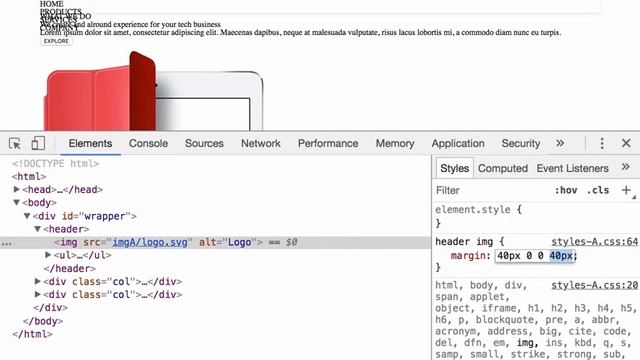Select the Event Listeners sub-tab
640x360 pixels.
(572, 168)
